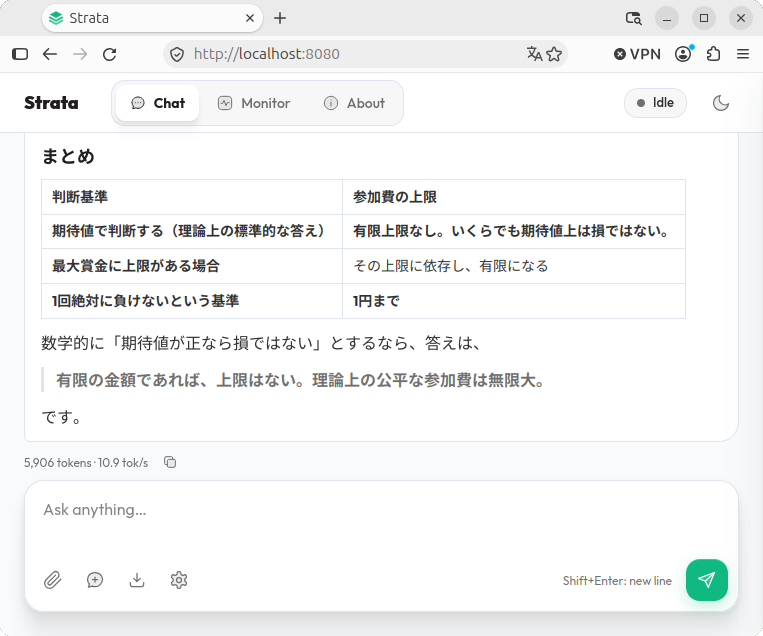Toggle dark mode moon icon
The image size is (763, 636).
[x=721, y=103]
